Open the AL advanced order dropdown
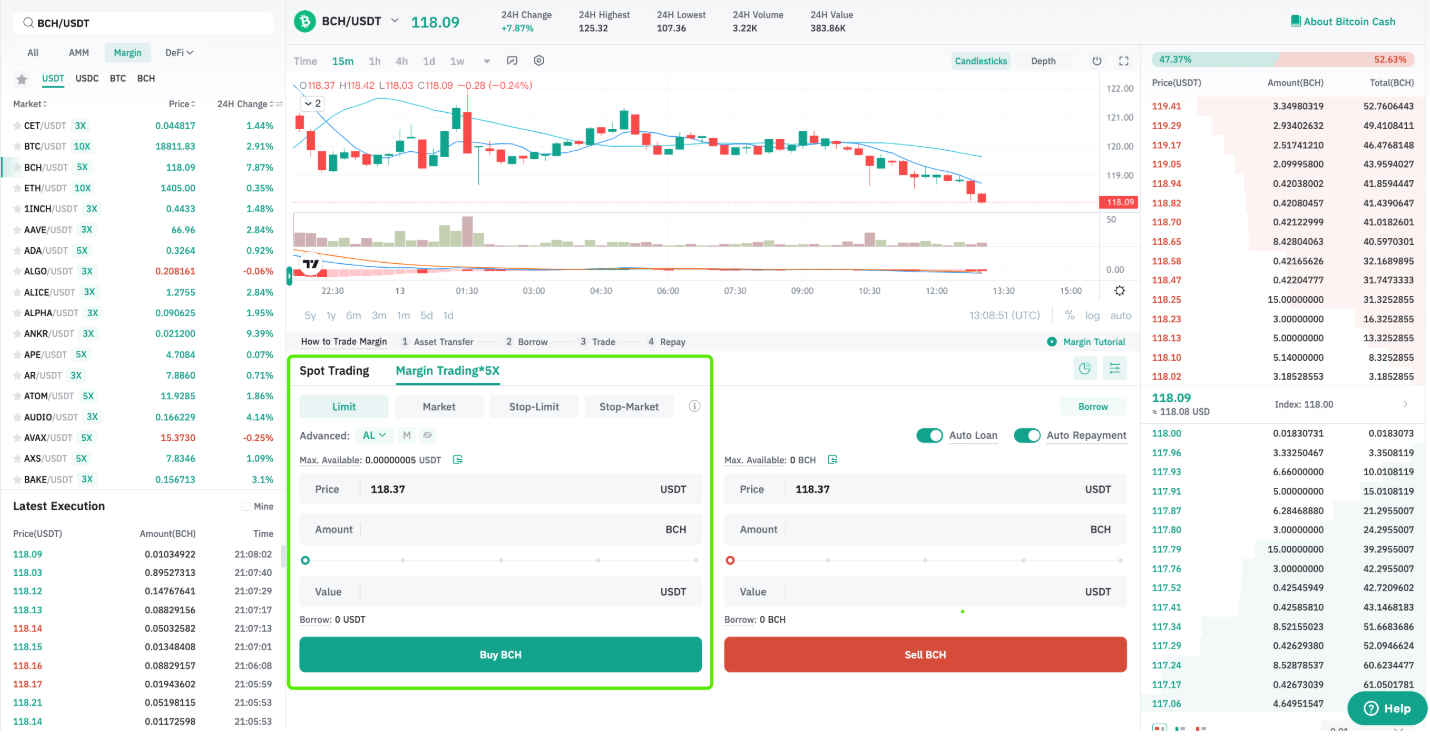Viewport: 1430px width, 743px height. (374, 436)
